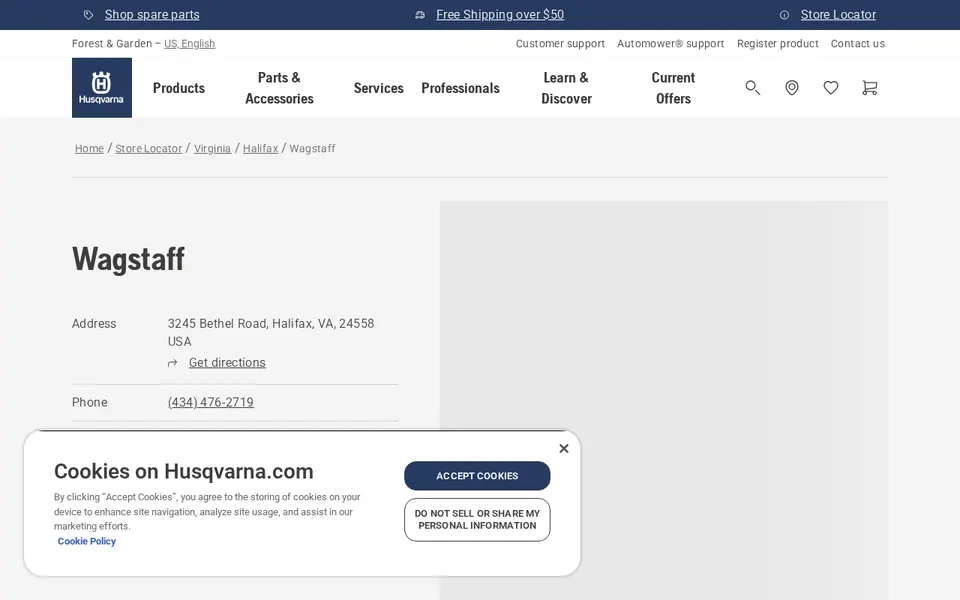Open the Parts & Accessories menu
960x600 pixels.
coord(279,88)
